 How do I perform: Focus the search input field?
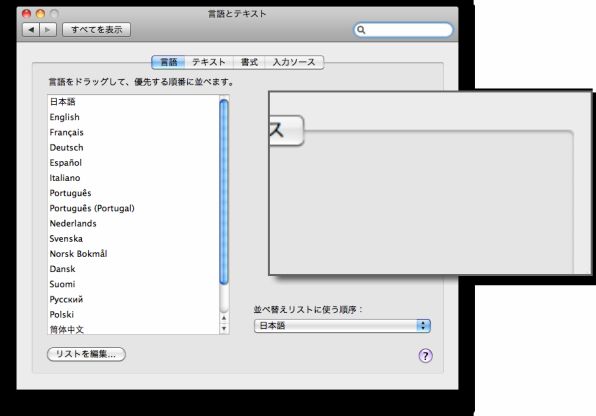[x=404, y=30]
